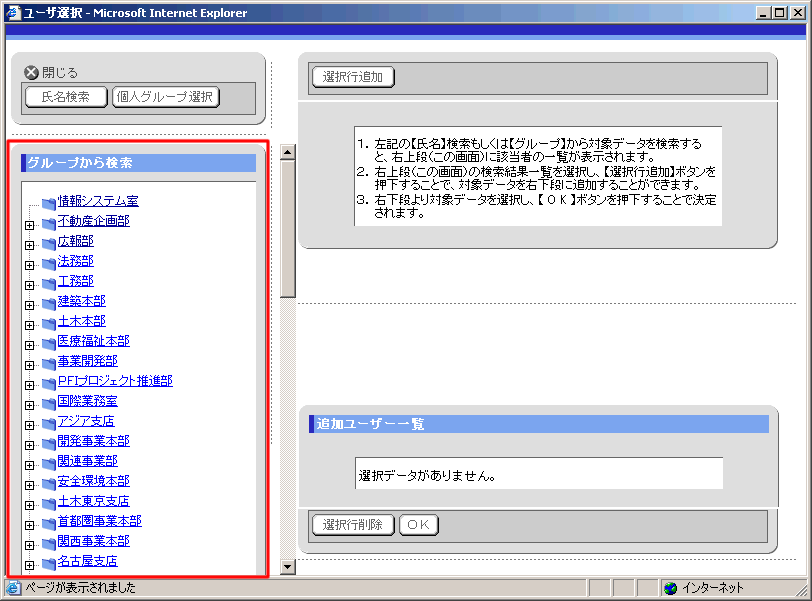The width and height of the screenshot is (812, 601).
Task: Expand the 医療福祉本部 tree node
Action: pyautogui.click(x=30, y=345)
